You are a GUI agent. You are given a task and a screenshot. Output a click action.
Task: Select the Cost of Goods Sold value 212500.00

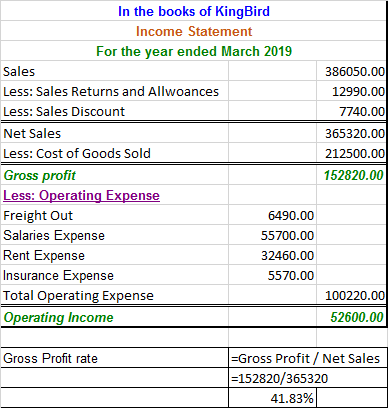[x=351, y=153]
